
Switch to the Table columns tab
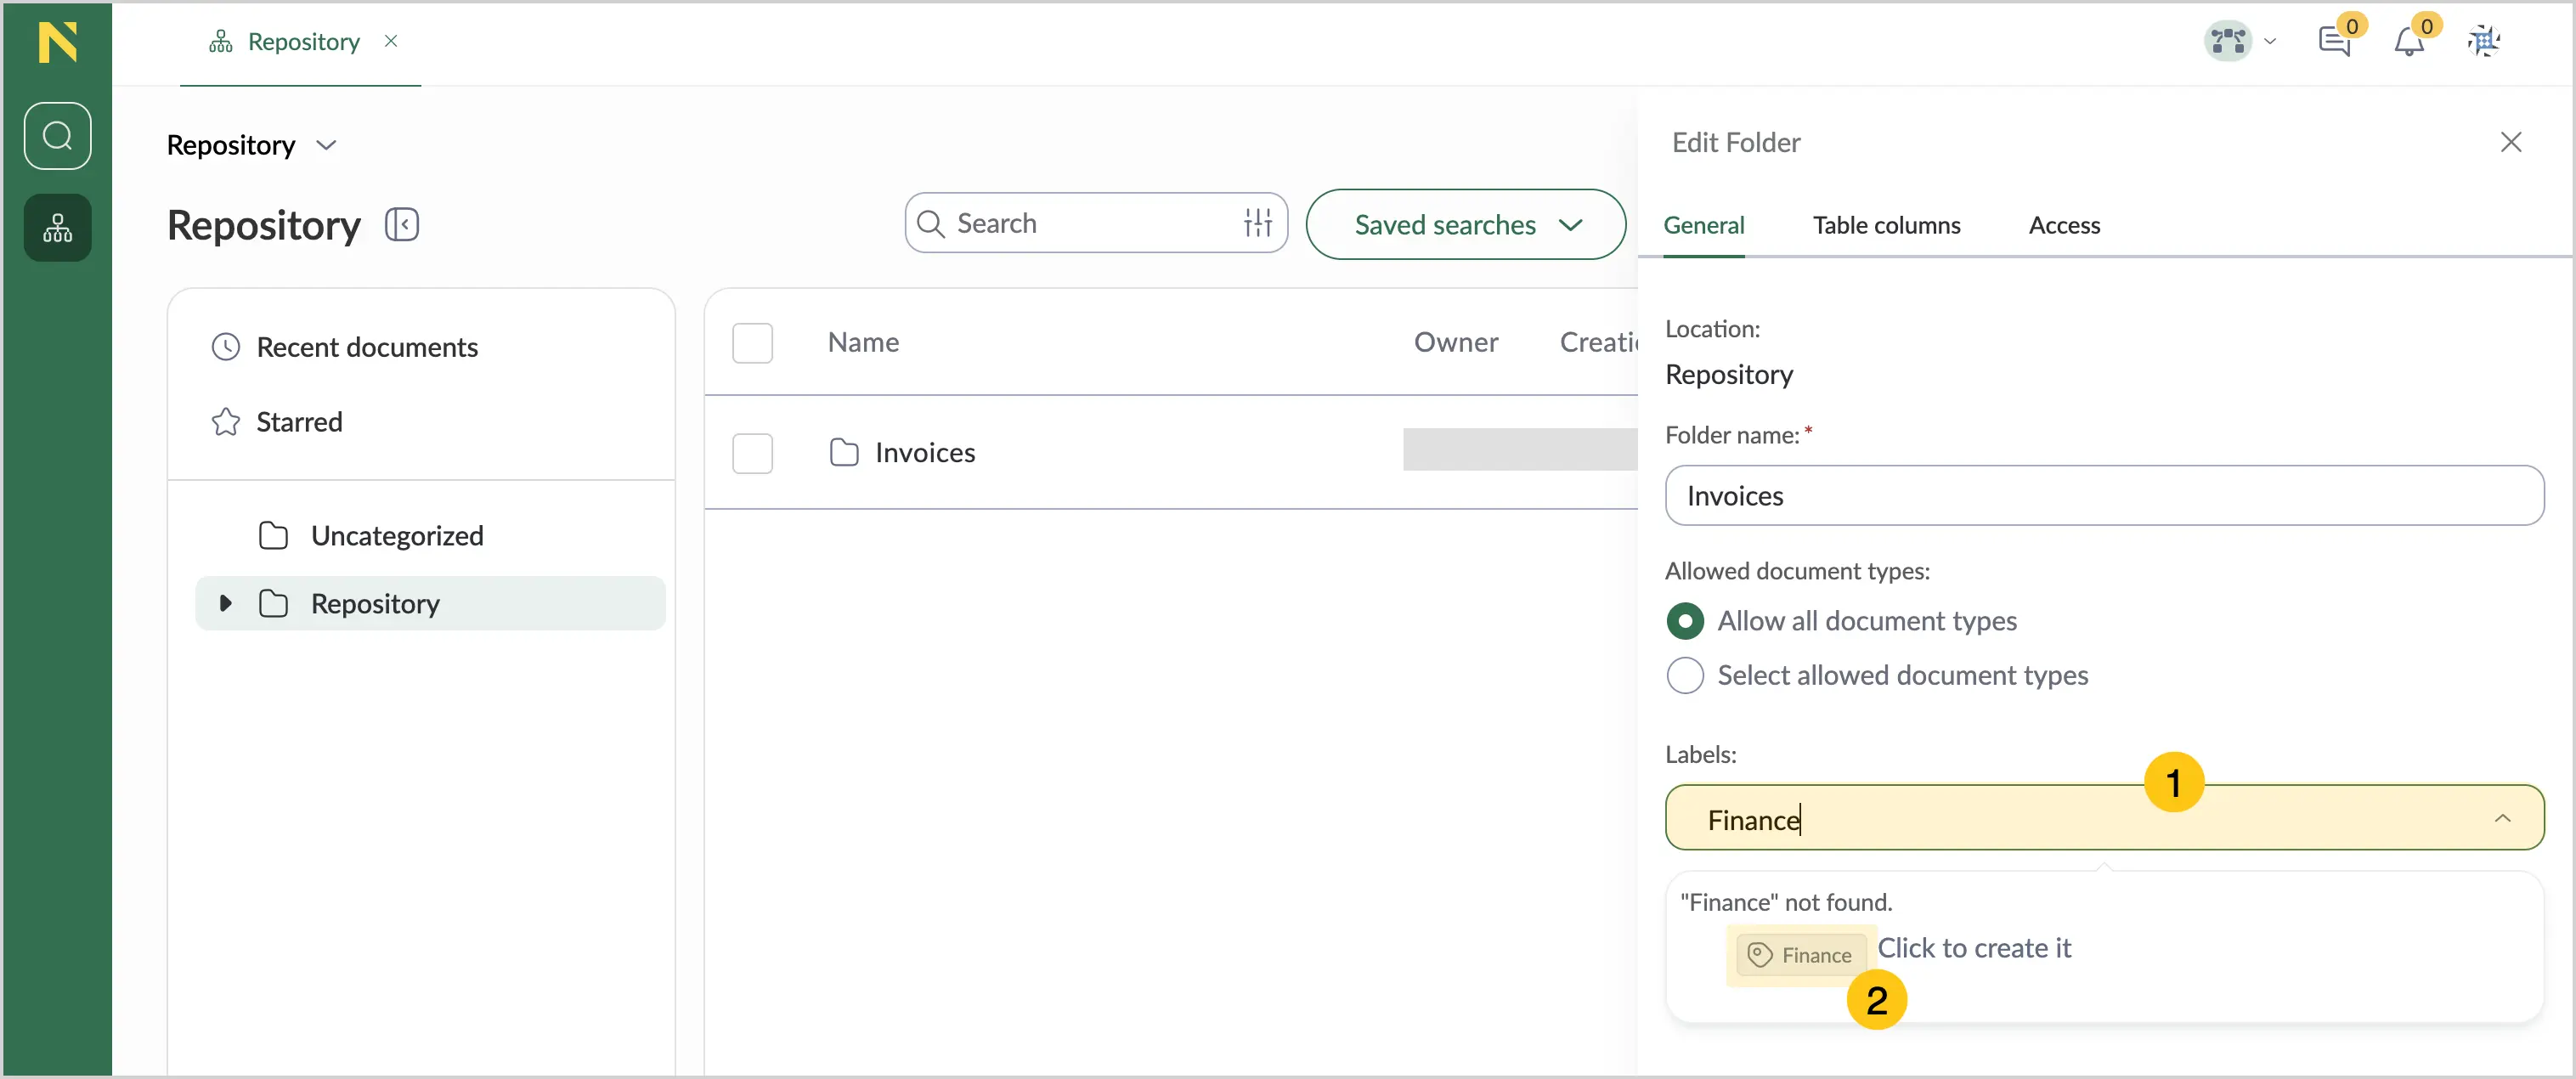1886,225
